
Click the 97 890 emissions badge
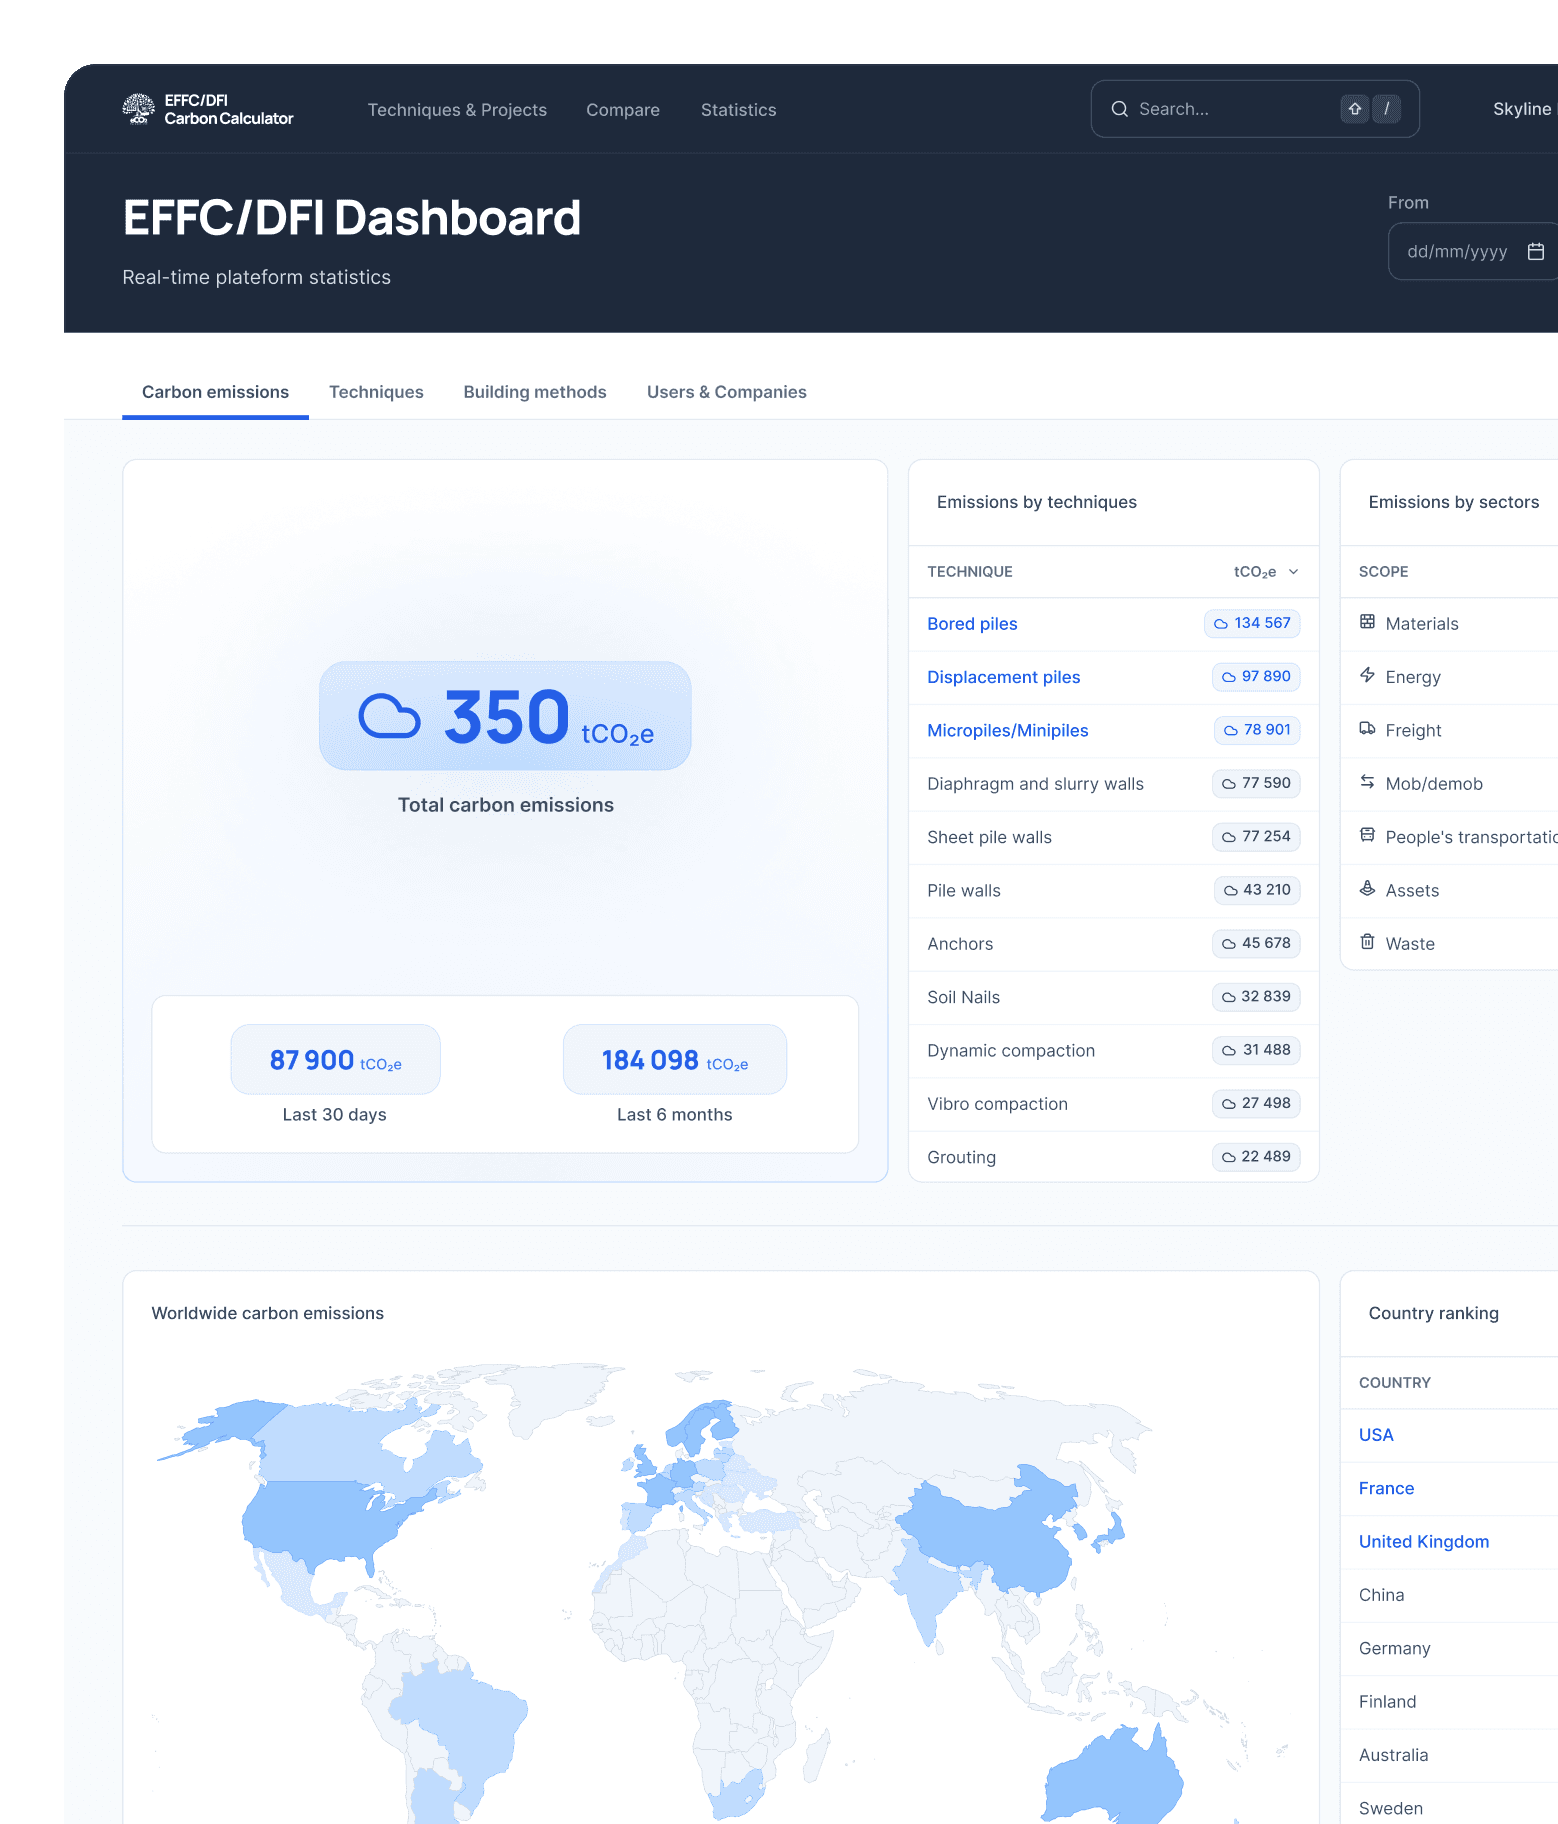[x=1256, y=677]
